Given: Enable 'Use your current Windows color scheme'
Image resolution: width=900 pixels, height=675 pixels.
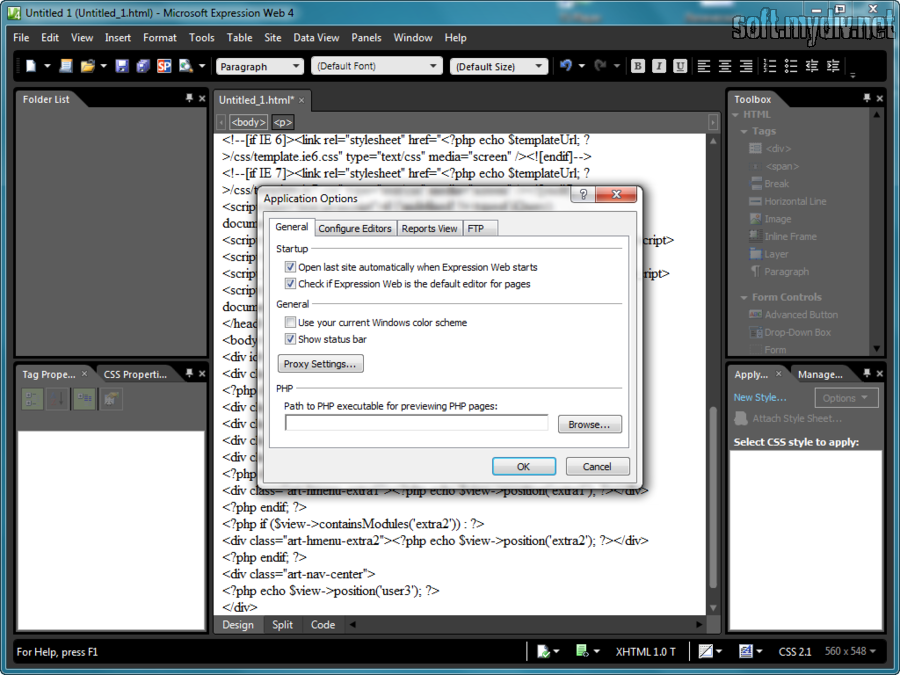Looking at the screenshot, I should click(x=290, y=323).
